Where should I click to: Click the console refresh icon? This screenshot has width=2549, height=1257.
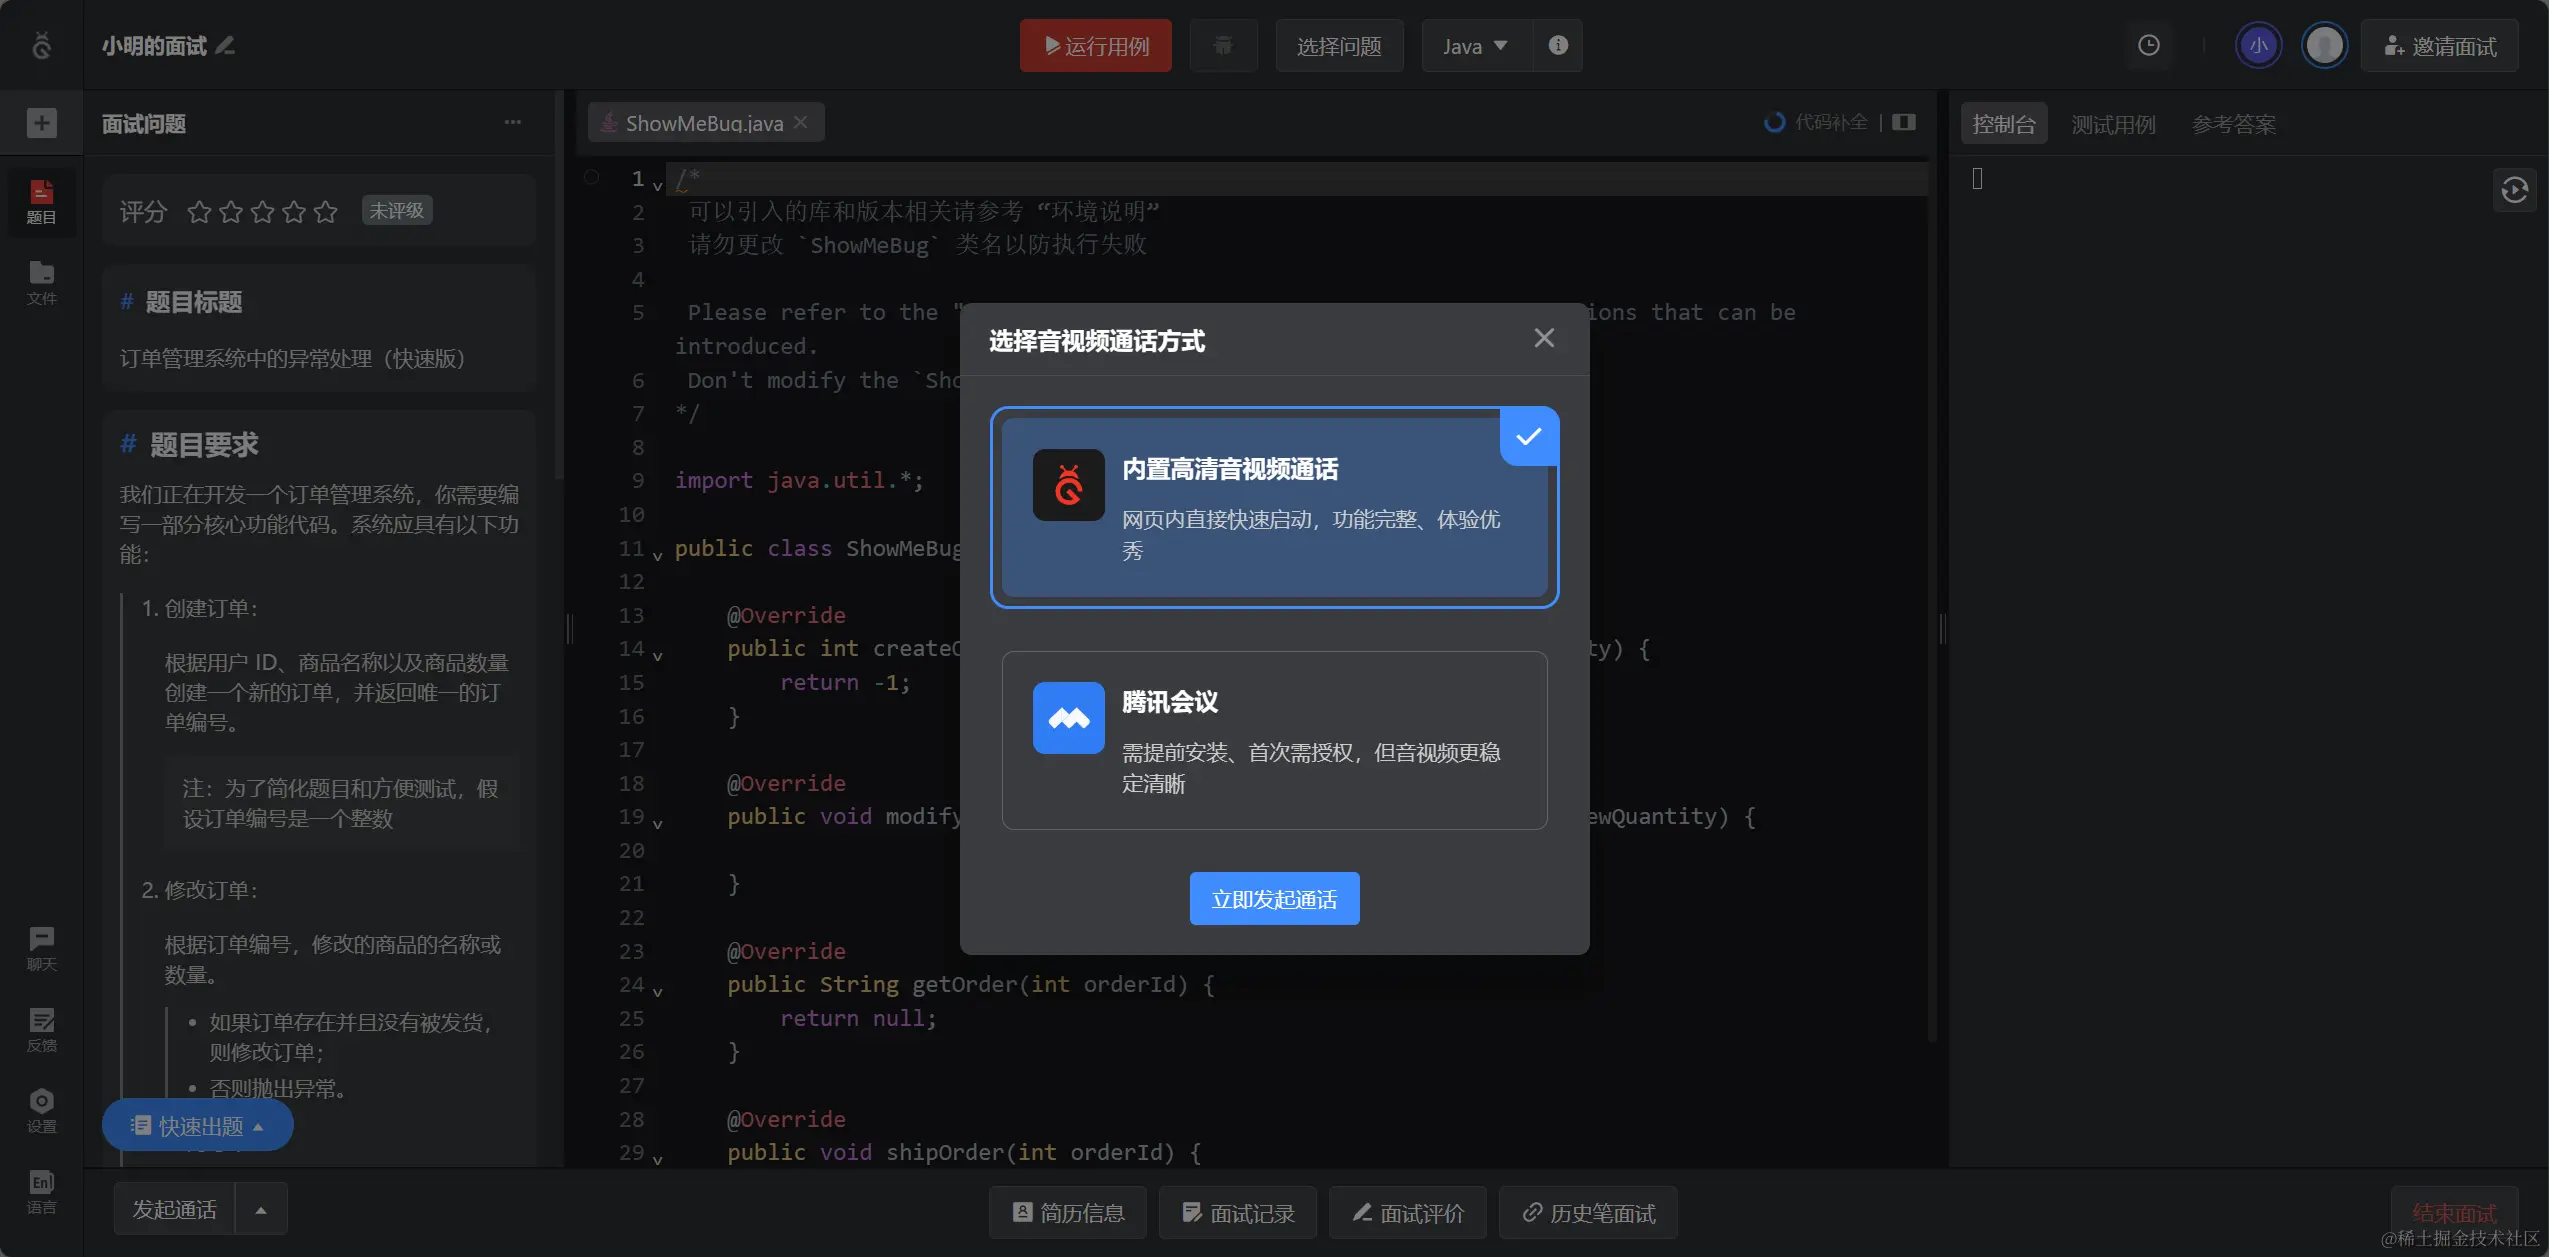(2514, 190)
